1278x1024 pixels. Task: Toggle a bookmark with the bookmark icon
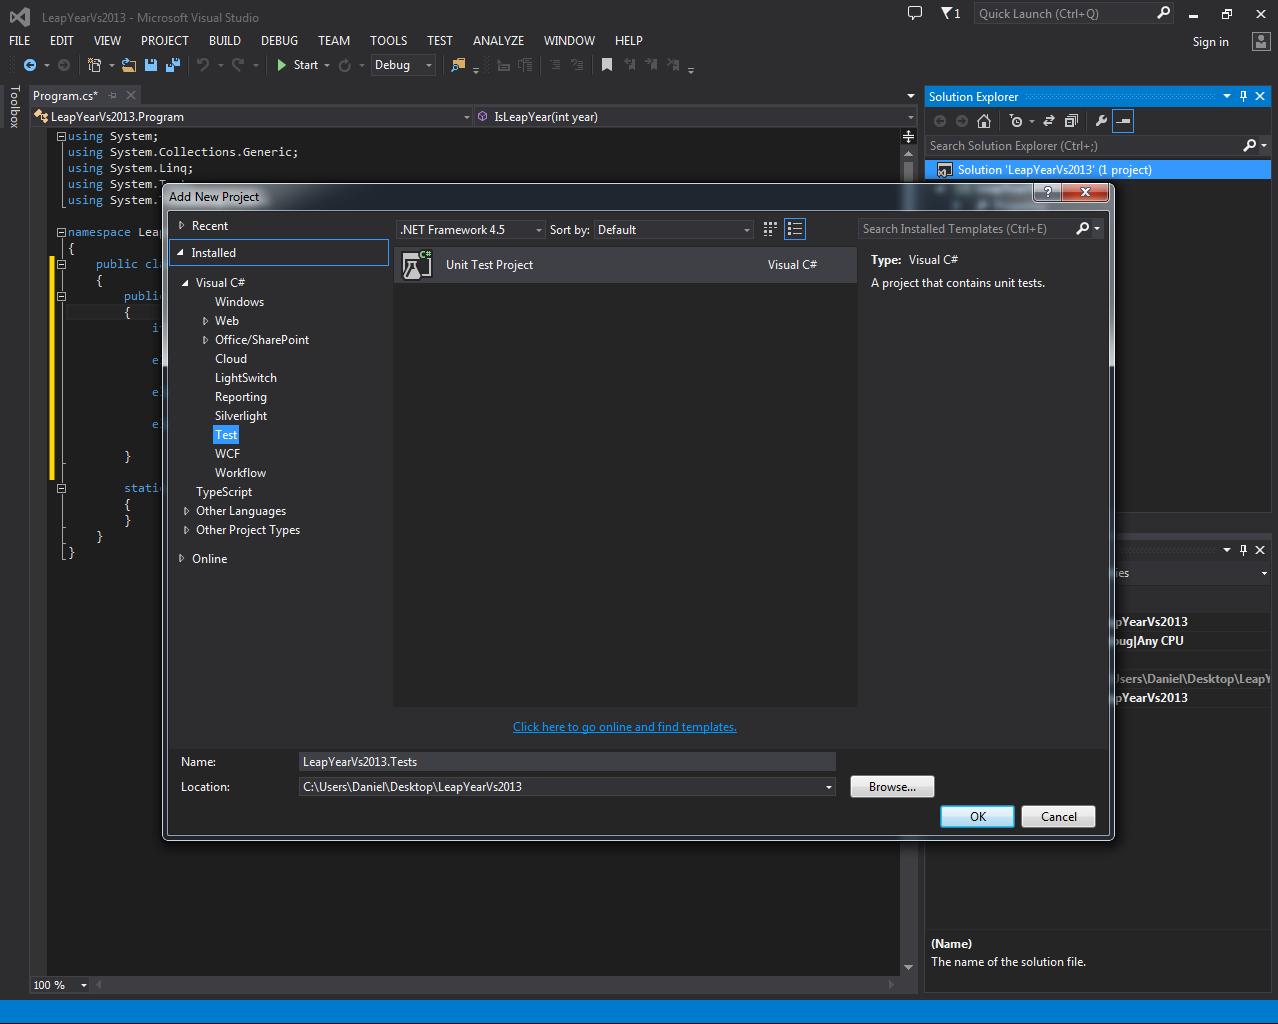[606, 65]
